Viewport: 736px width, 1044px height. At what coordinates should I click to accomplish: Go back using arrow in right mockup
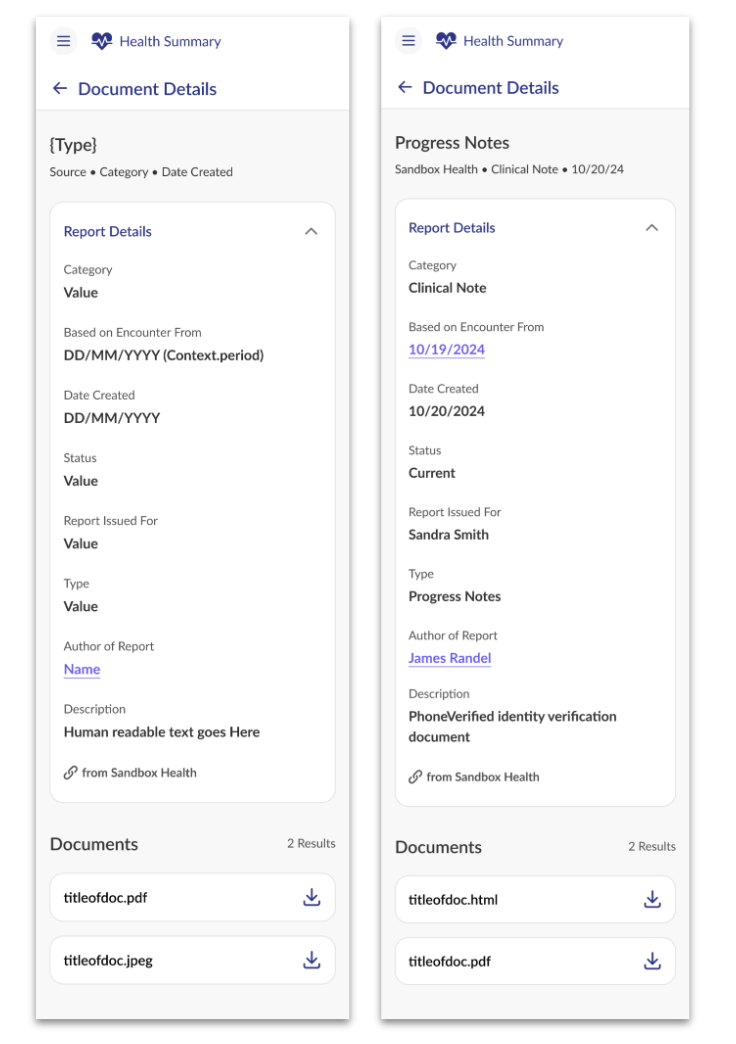pos(405,87)
